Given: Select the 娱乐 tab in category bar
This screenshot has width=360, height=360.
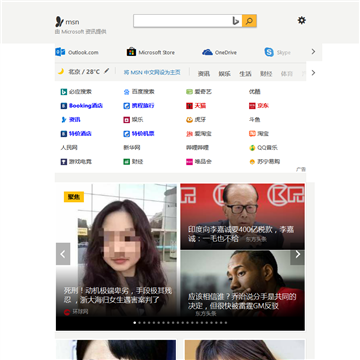Looking at the screenshot, I should (x=224, y=74).
